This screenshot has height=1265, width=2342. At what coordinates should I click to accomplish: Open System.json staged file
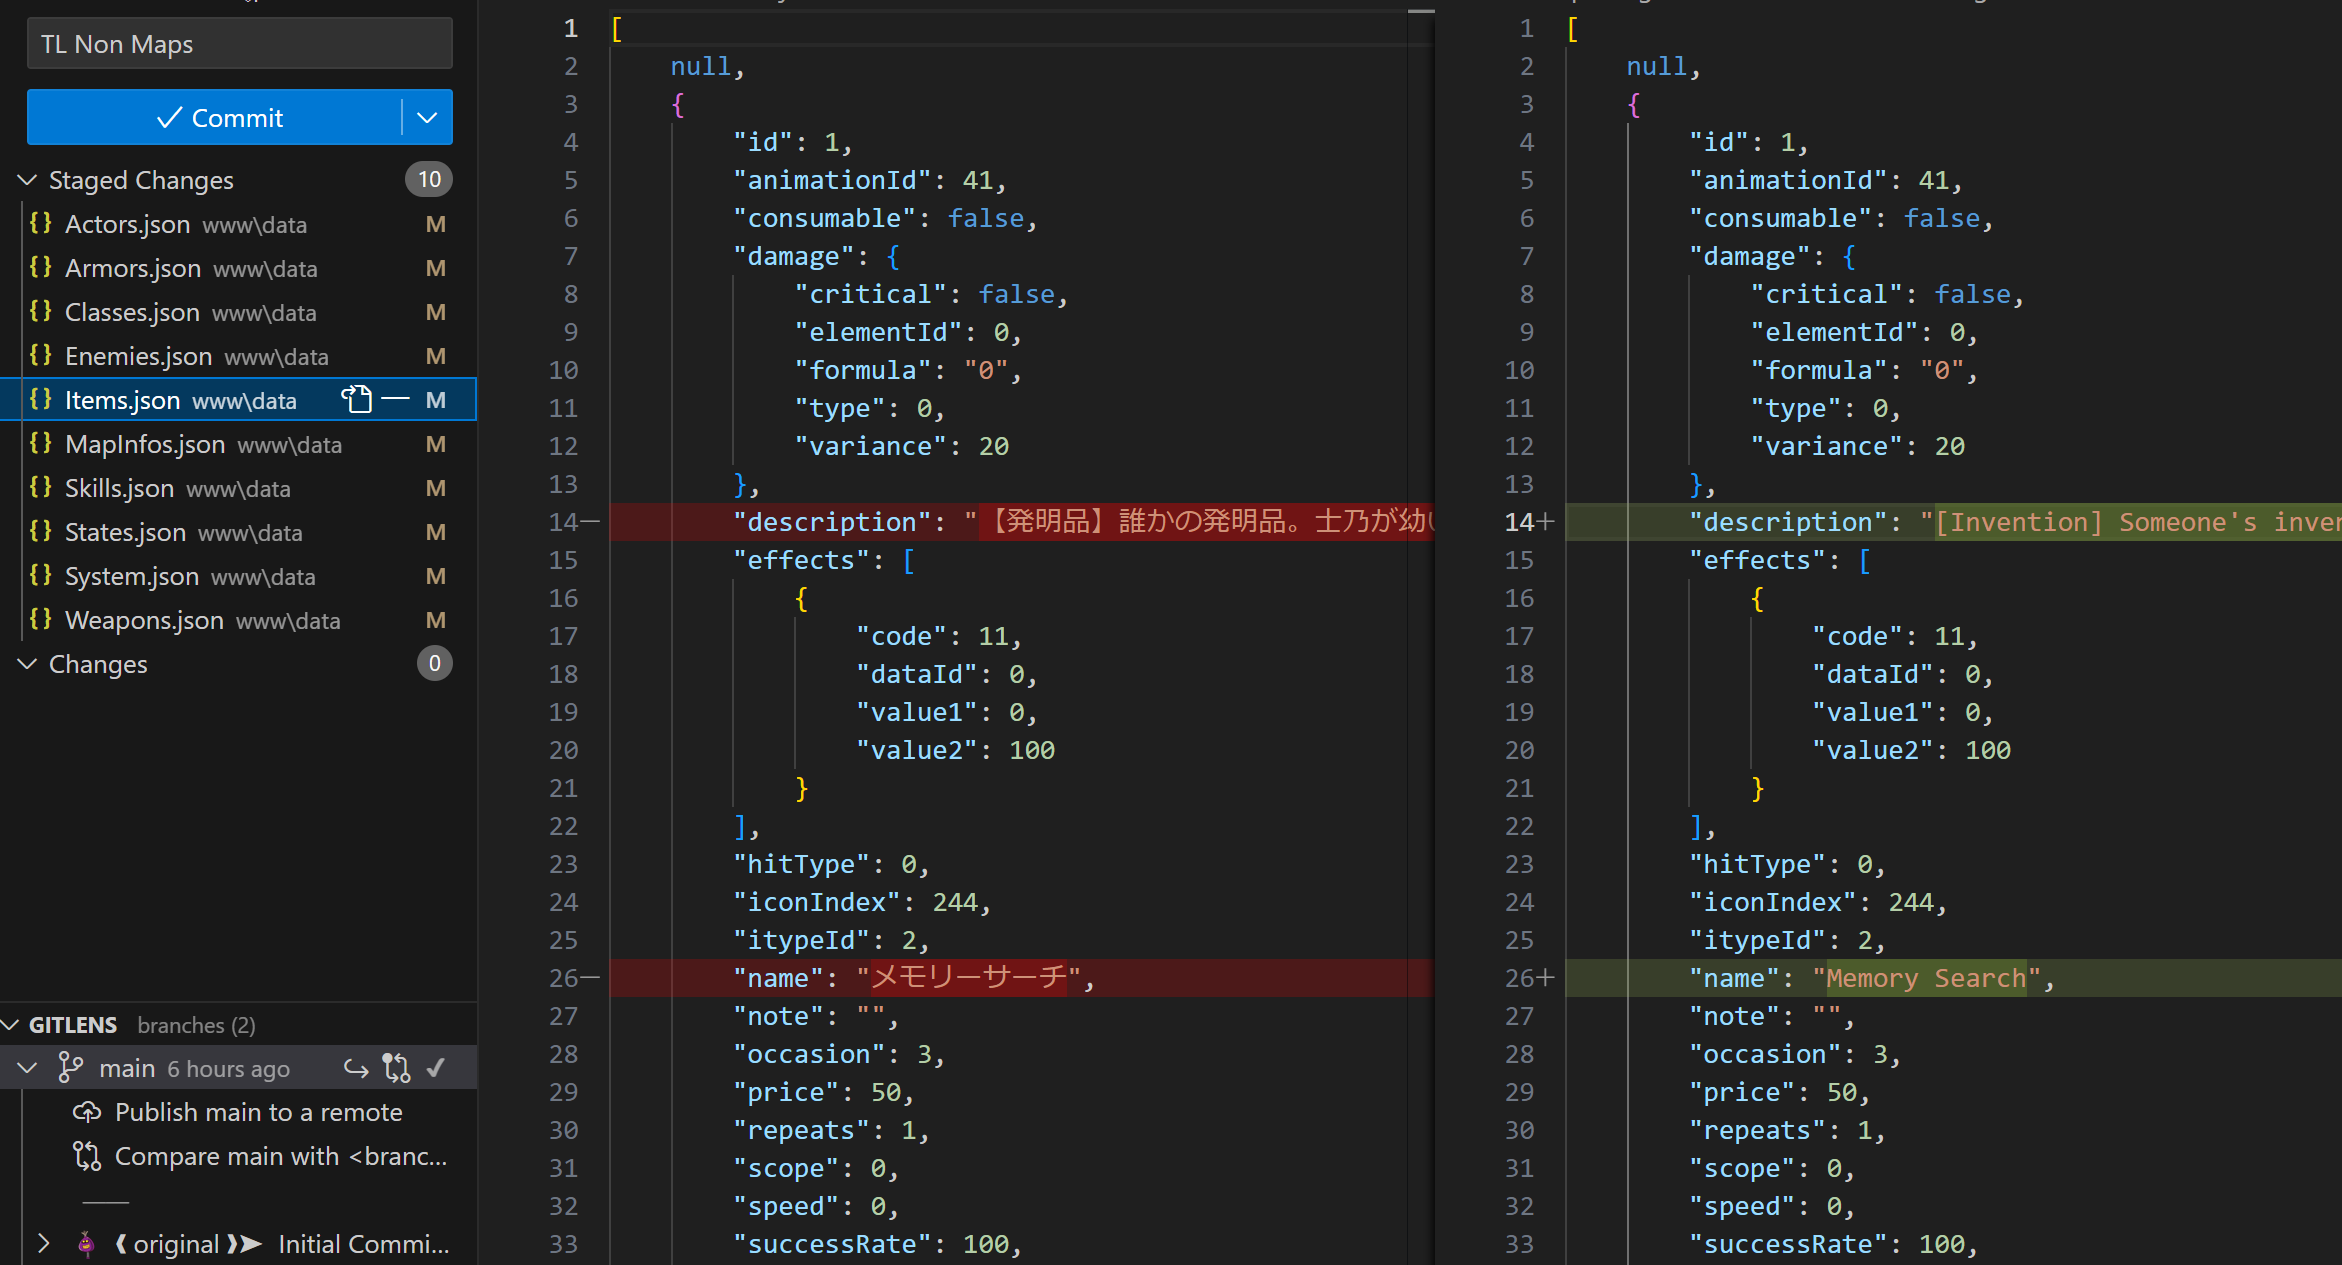click(x=238, y=576)
